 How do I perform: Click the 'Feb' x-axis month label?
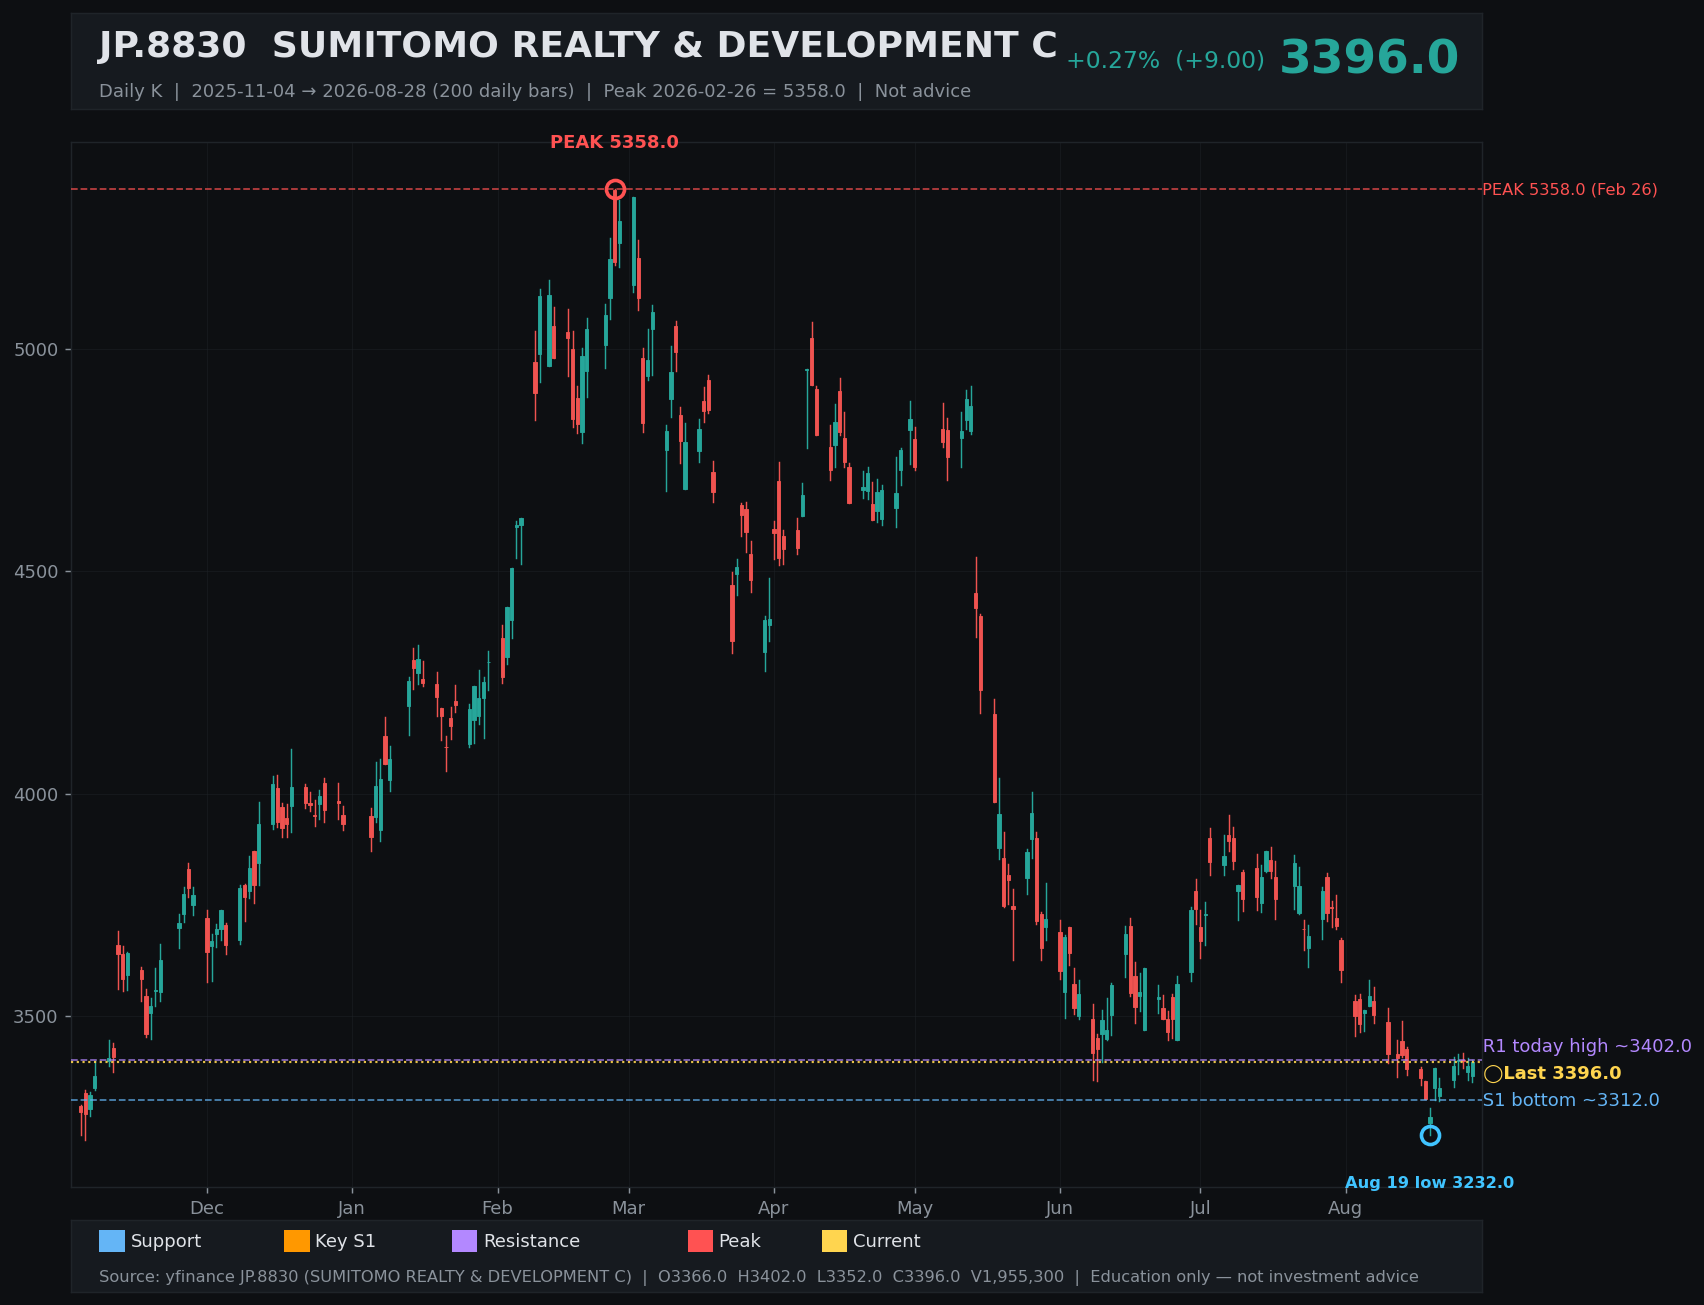497,1208
